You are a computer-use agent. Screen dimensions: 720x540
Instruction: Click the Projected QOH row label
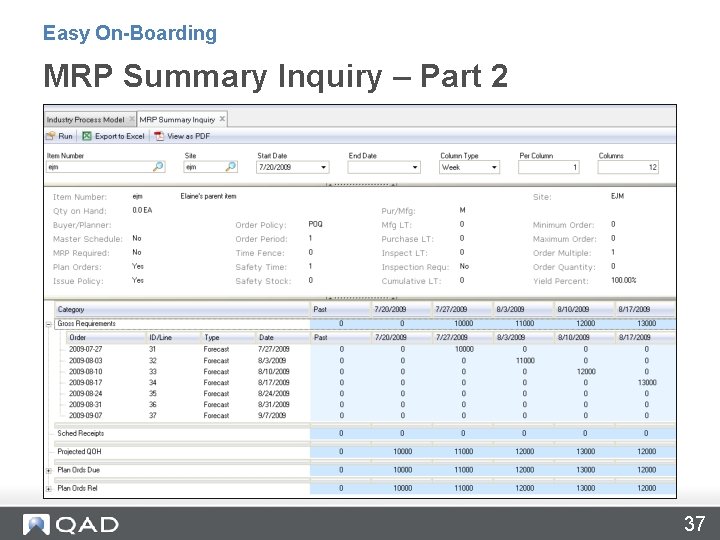click(79, 451)
